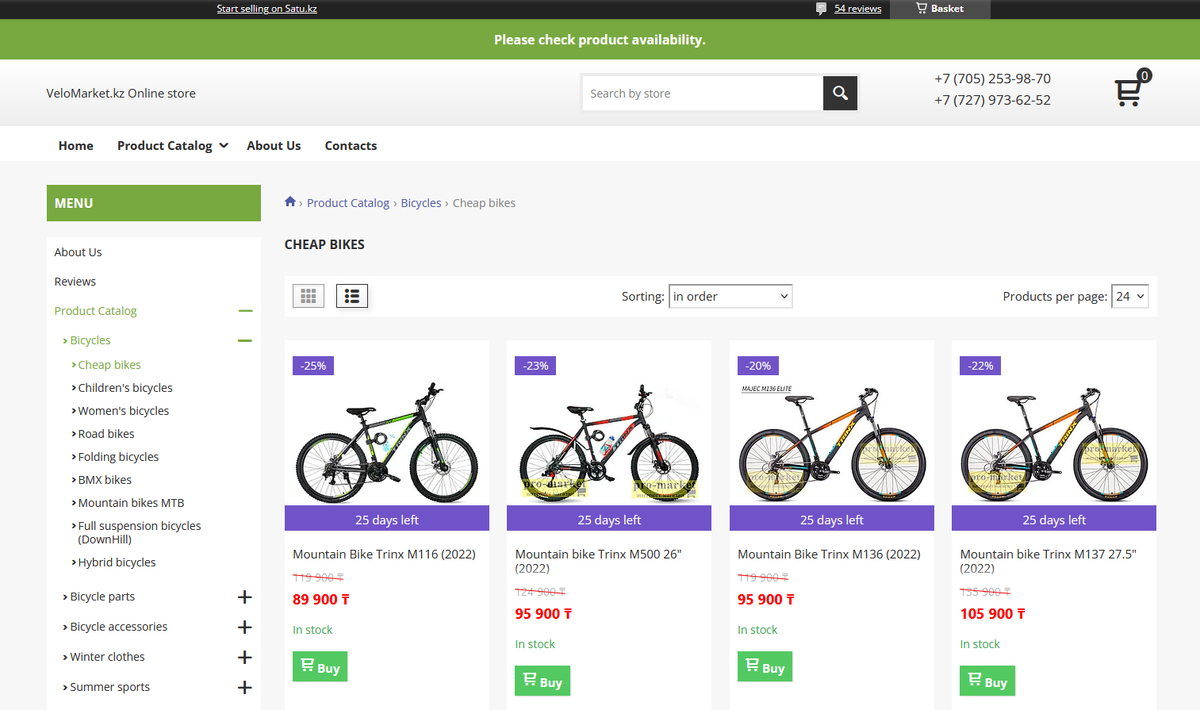Switch to list view layout

[x=352, y=296]
